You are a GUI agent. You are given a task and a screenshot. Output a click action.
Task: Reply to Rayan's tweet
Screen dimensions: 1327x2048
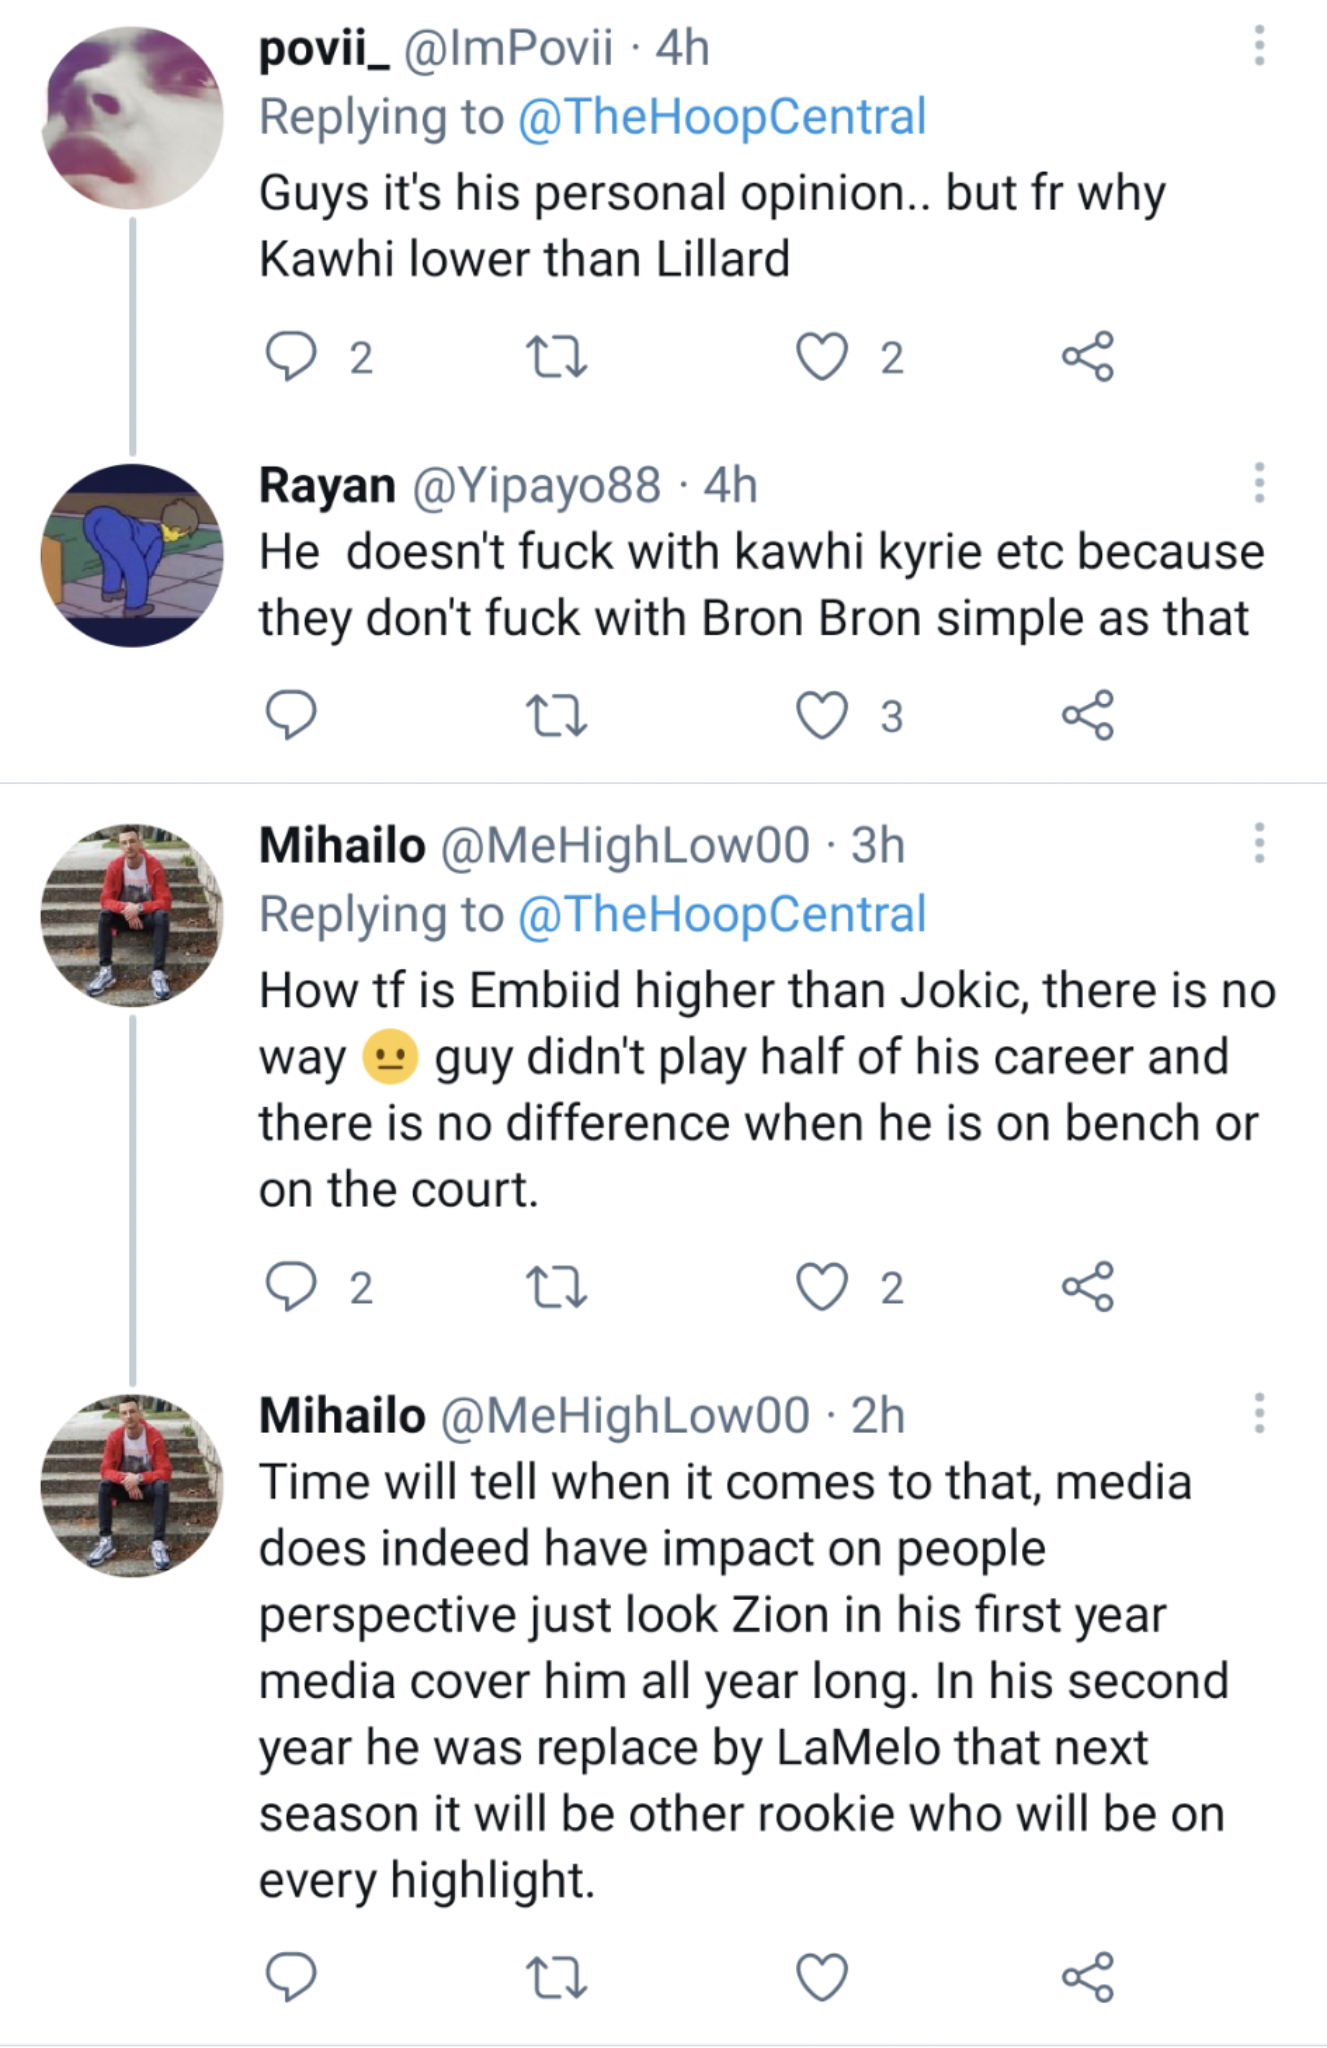[x=291, y=715]
